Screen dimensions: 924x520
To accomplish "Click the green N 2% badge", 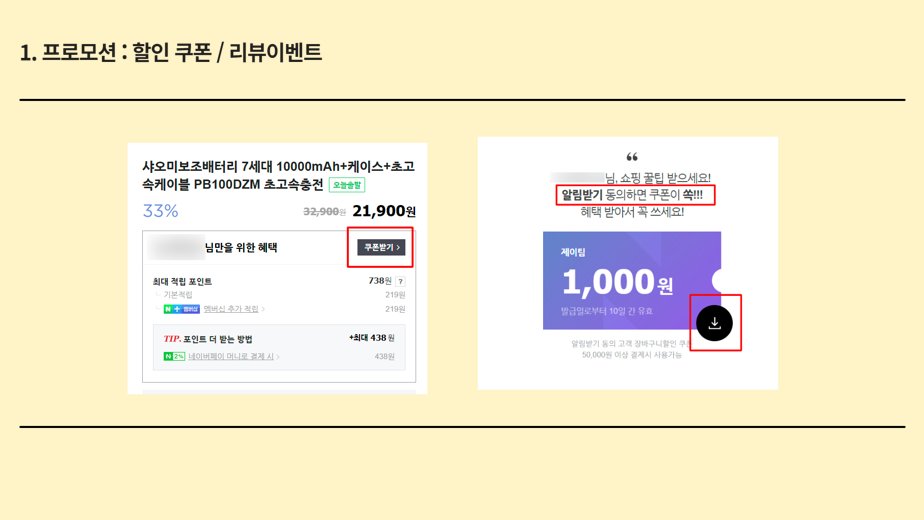I will tap(174, 356).
